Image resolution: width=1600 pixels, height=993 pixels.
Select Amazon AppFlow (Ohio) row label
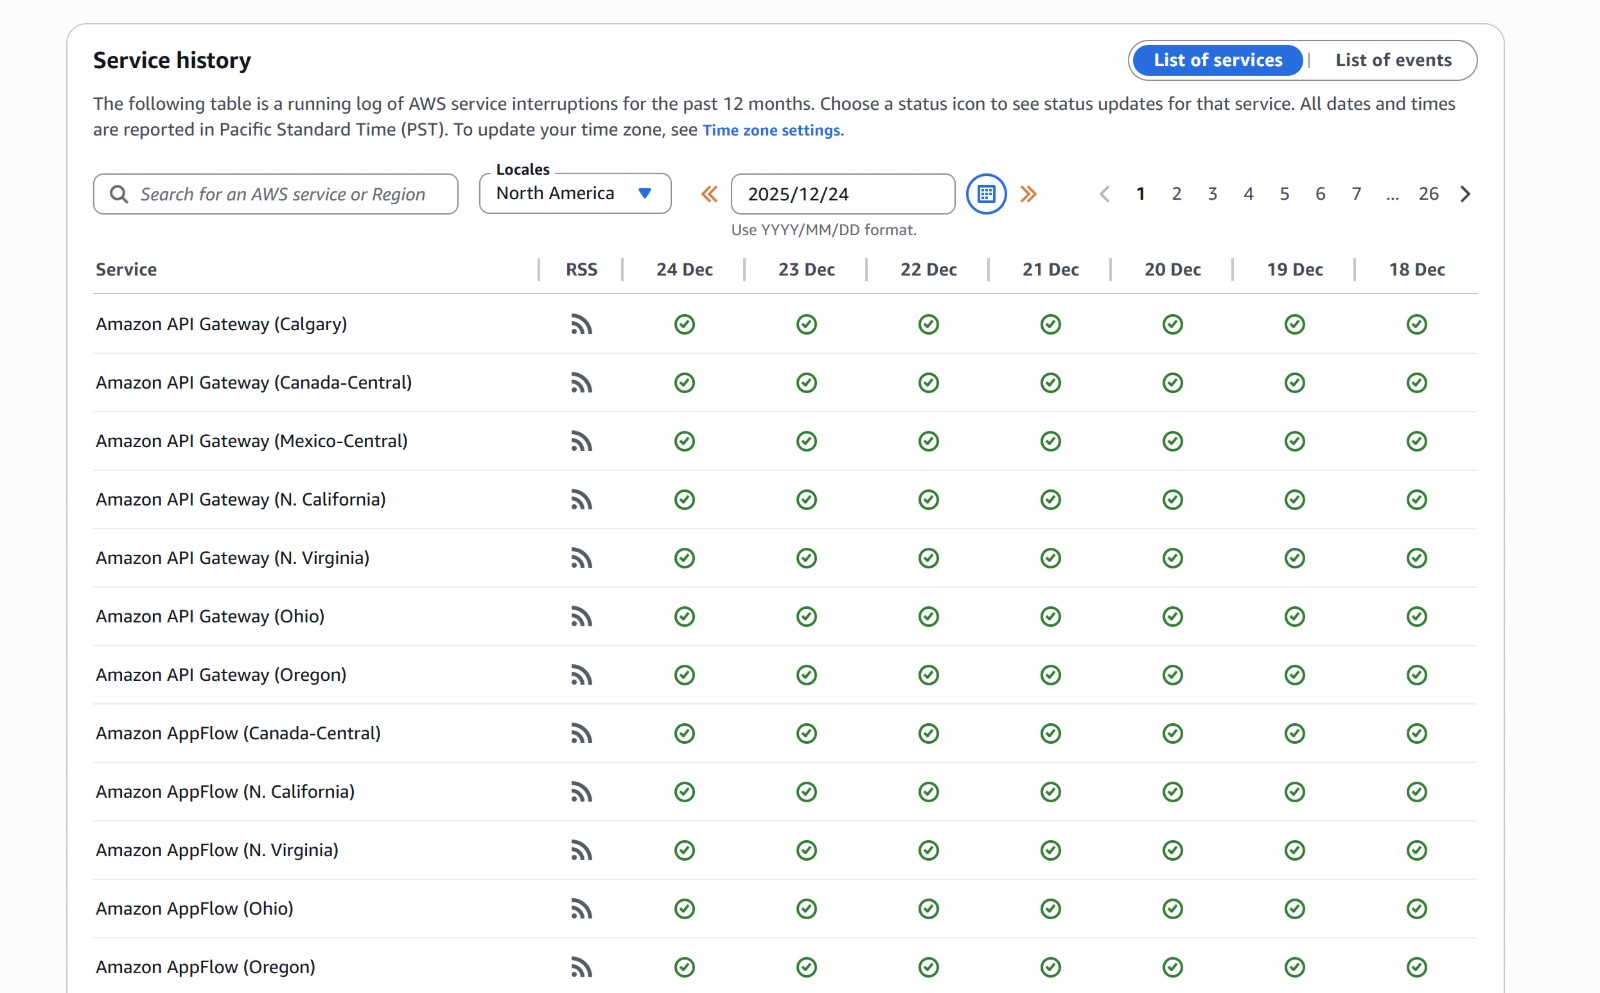(x=194, y=909)
